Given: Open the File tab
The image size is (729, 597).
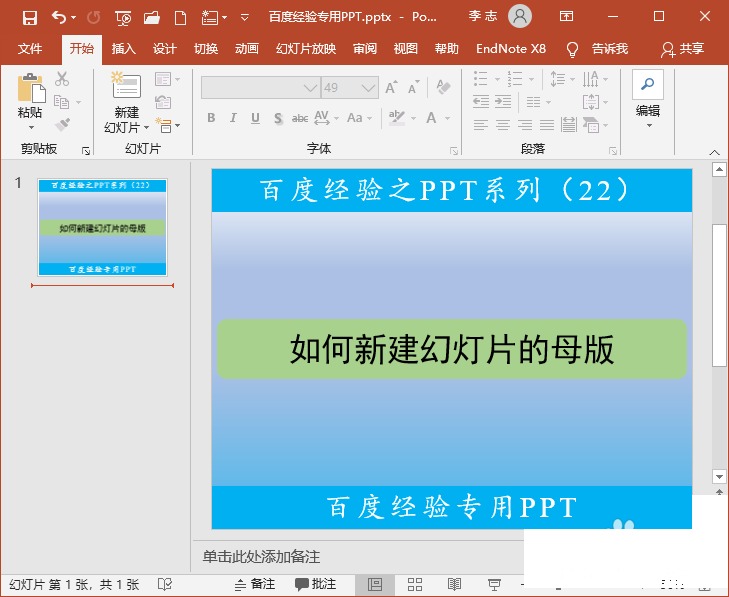Looking at the screenshot, I should [x=30, y=48].
